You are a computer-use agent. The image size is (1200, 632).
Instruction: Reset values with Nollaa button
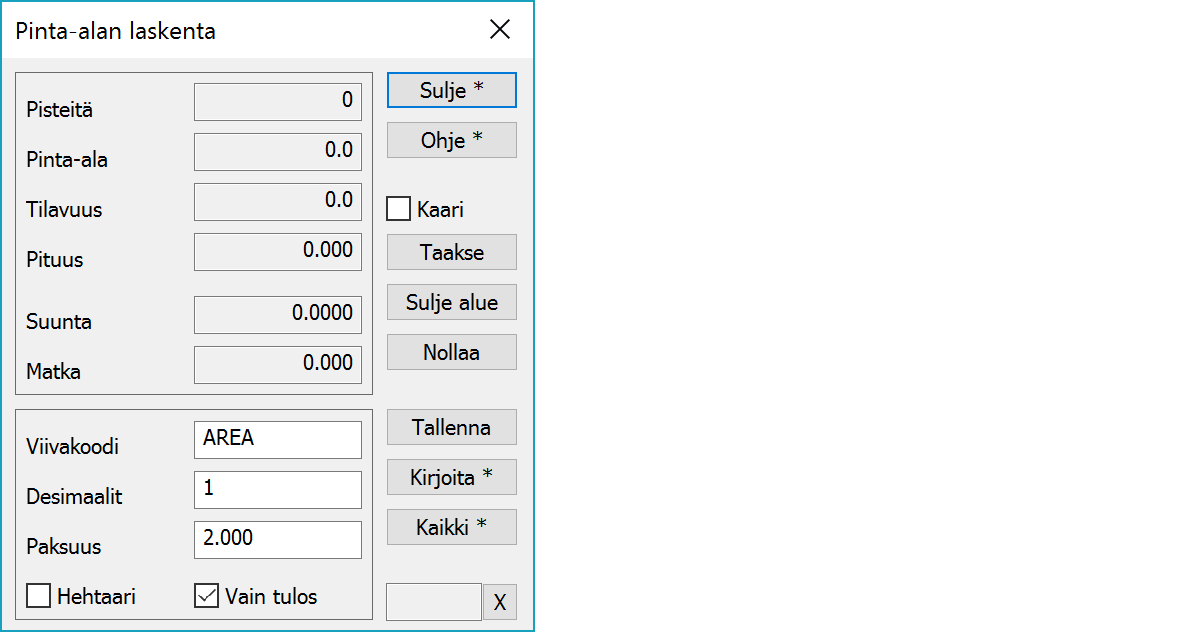pyautogui.click(x=451, y=352)
